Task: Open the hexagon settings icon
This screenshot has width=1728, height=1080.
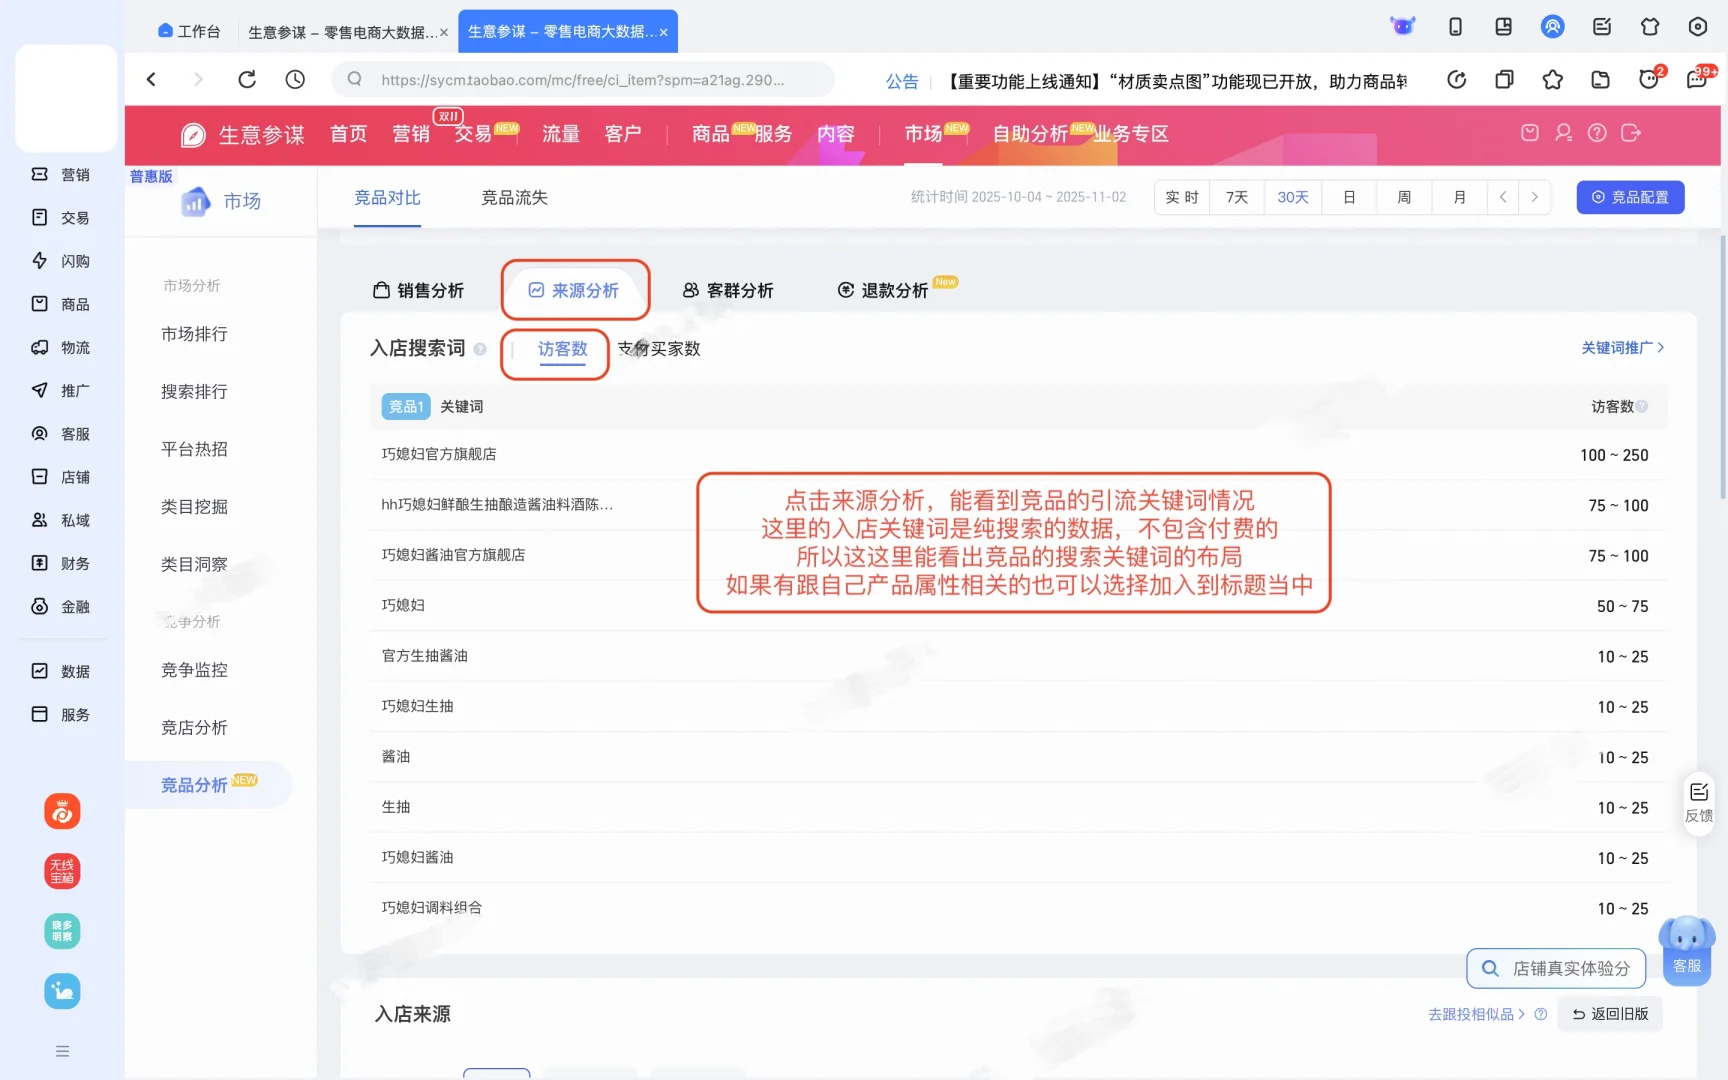Action: click(x=1698, y=27)
